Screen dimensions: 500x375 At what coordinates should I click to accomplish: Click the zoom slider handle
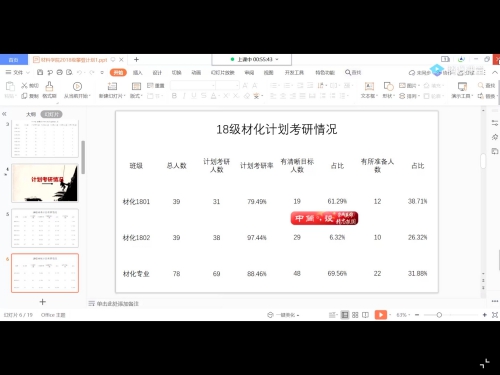click(439, 315)
